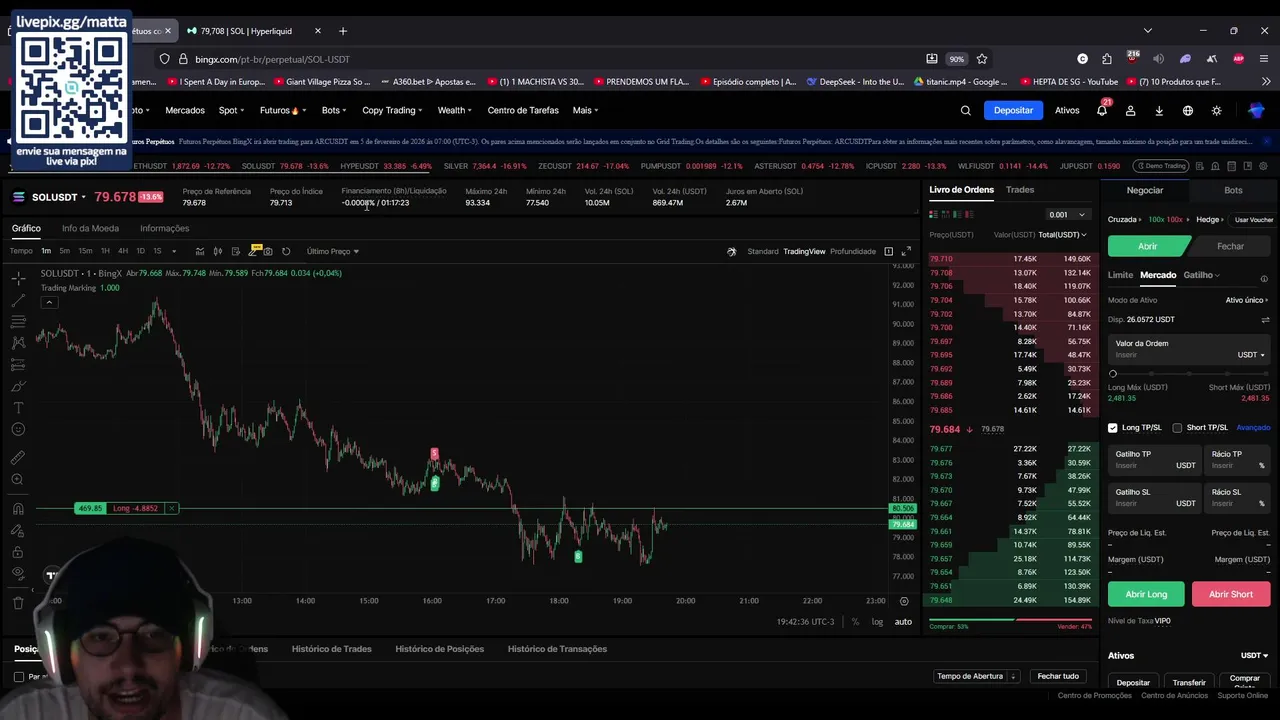Open the Info da Moeda tab
Viewport: 1280px width, 720px height.
click(90, 228)
